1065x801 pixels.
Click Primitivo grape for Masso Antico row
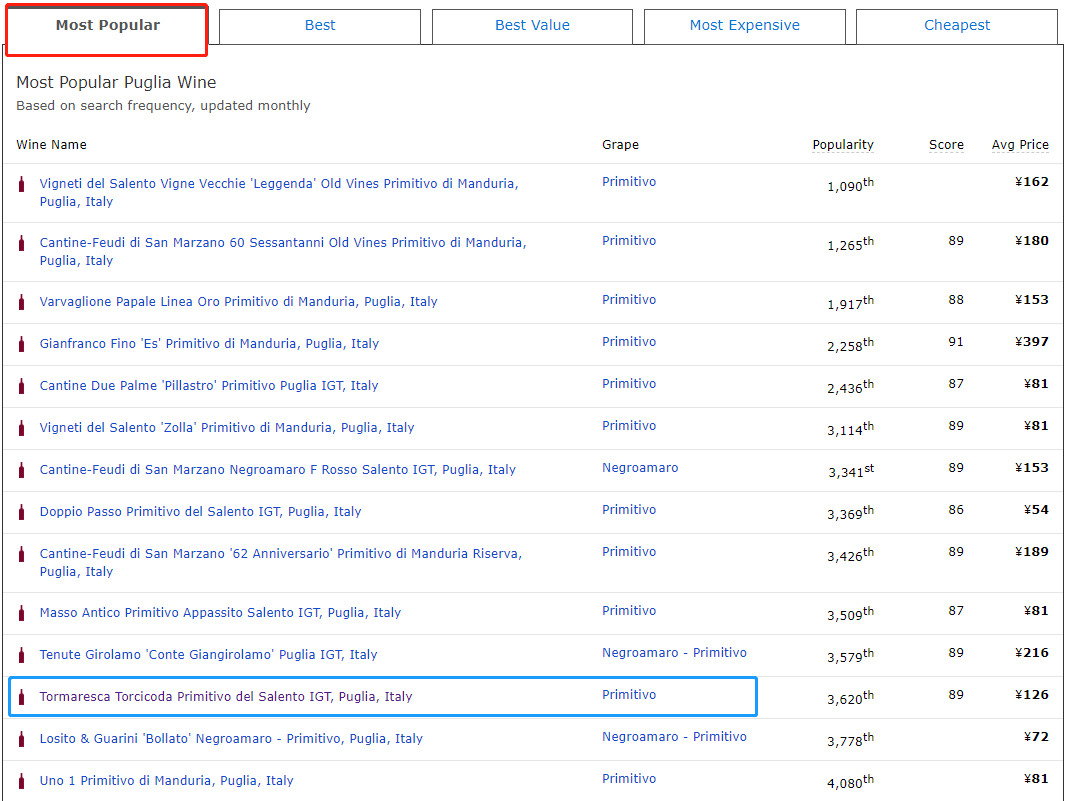[629, 611]
